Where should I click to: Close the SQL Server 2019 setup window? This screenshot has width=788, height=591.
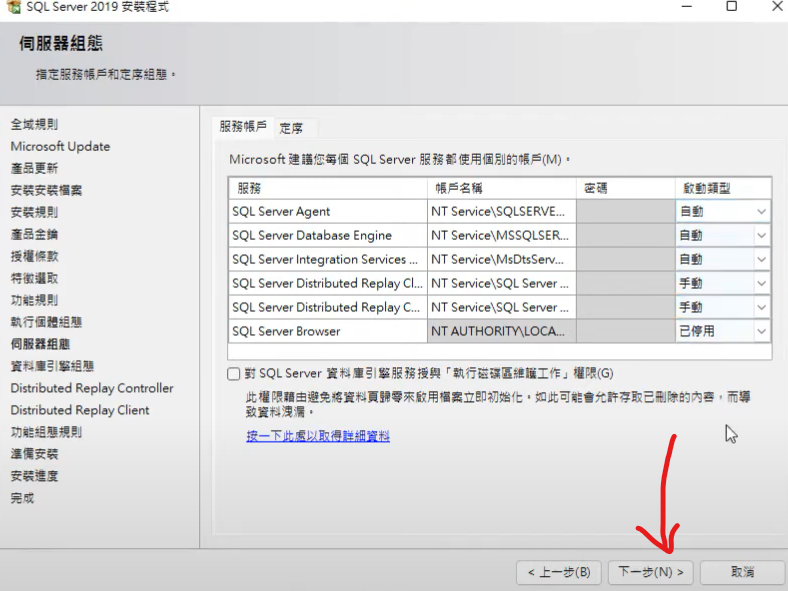point(777,7)
